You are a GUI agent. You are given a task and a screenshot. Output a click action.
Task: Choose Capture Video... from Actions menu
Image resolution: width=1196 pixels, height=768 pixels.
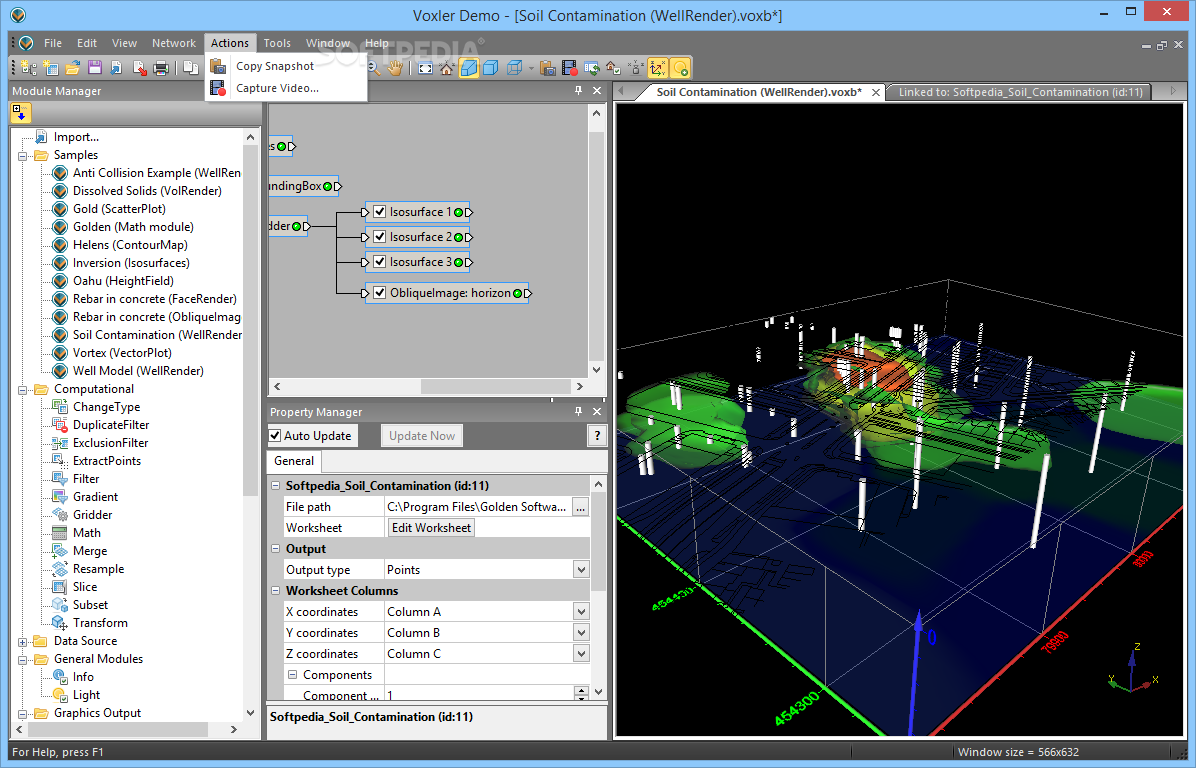[x=286, y=88]
